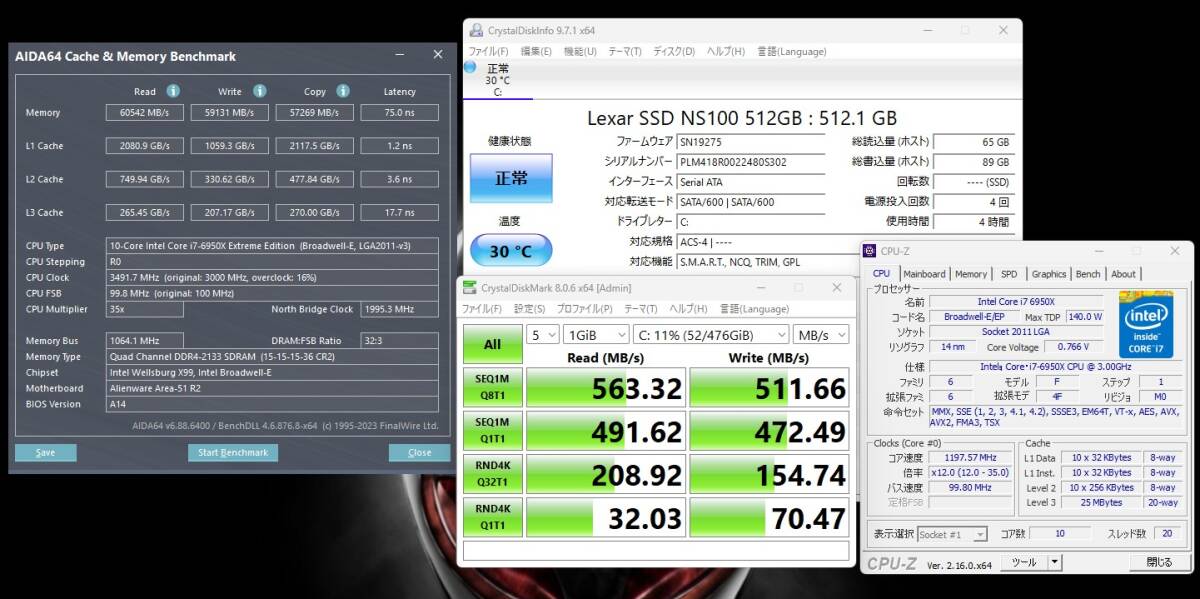Viewport: 1200px width, 599px height.
Task: Run the SEQ1M Q1T1 test
Action: click(x=492, y=431)
